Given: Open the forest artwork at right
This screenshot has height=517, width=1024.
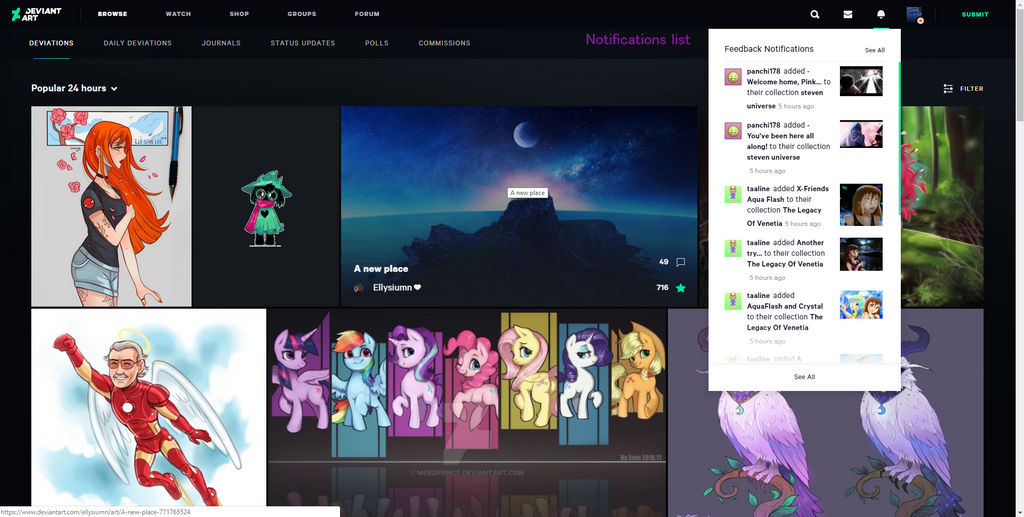Looking at the screenshot, I should pos(942,206).
